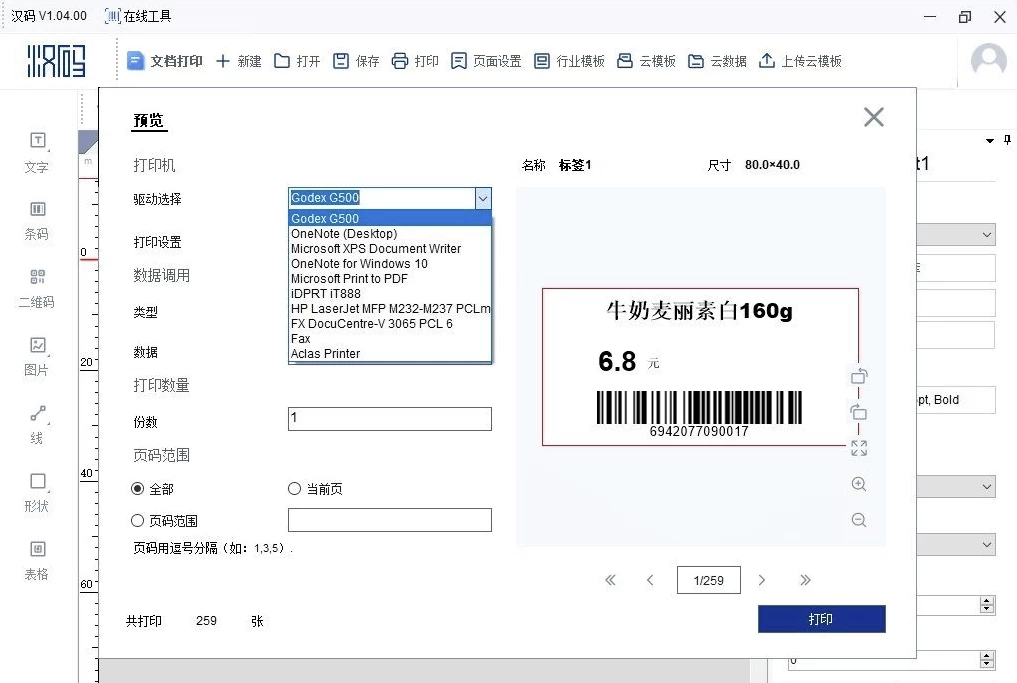The width and height of the screenshot is (1017, 683).
Task: Open 页面设置 in the toolbar
Action: [486, 61]
